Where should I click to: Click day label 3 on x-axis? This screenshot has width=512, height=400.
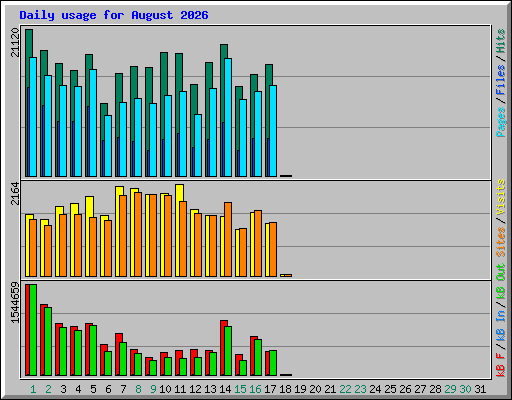[x=63, y=389]
